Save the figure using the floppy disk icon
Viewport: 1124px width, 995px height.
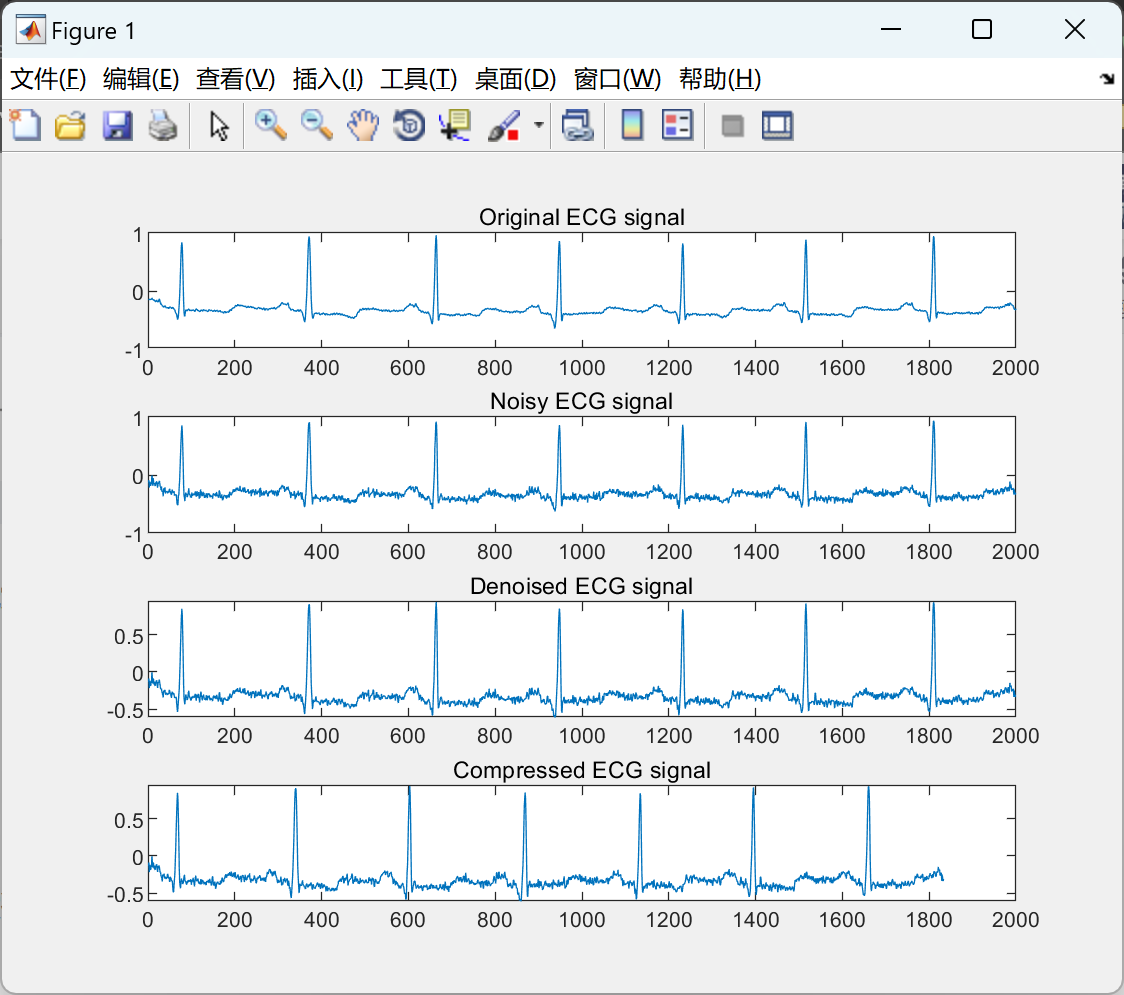pos(117,125)
